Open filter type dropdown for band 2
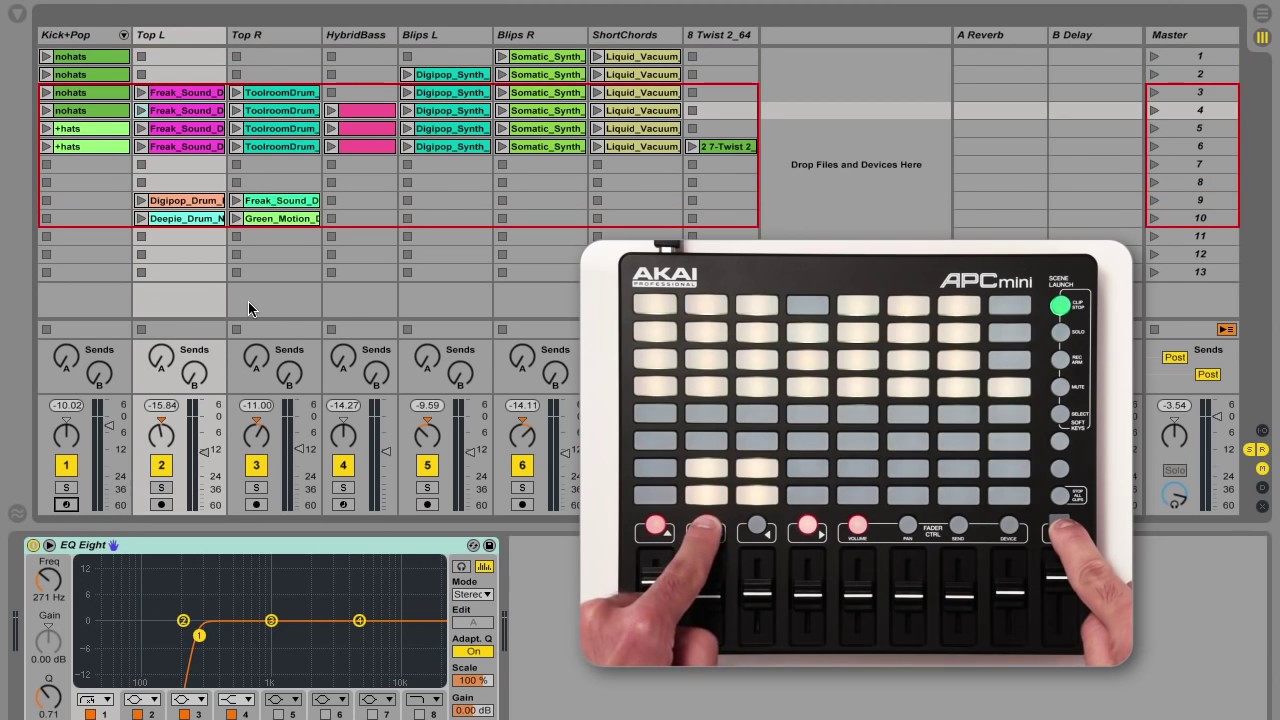1280x720 pixels. pos(141,699)
